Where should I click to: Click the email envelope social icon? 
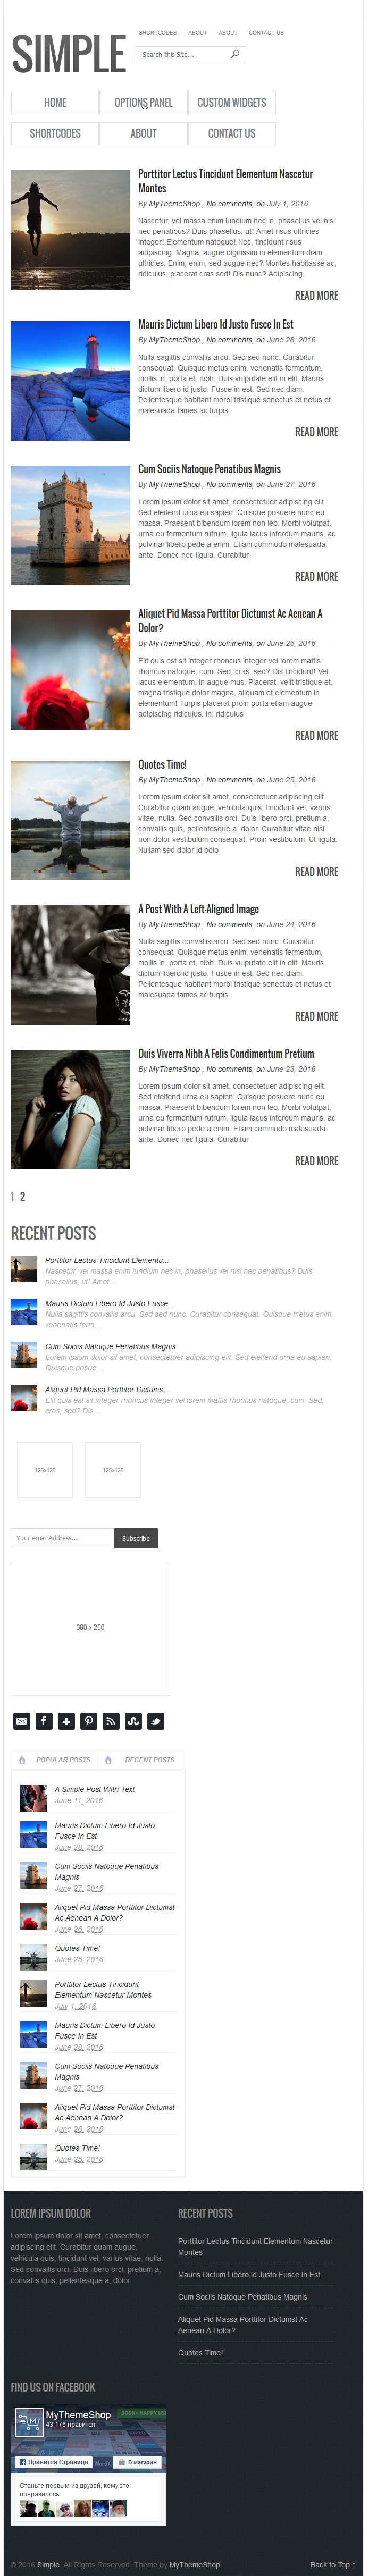click(22, 1720)
